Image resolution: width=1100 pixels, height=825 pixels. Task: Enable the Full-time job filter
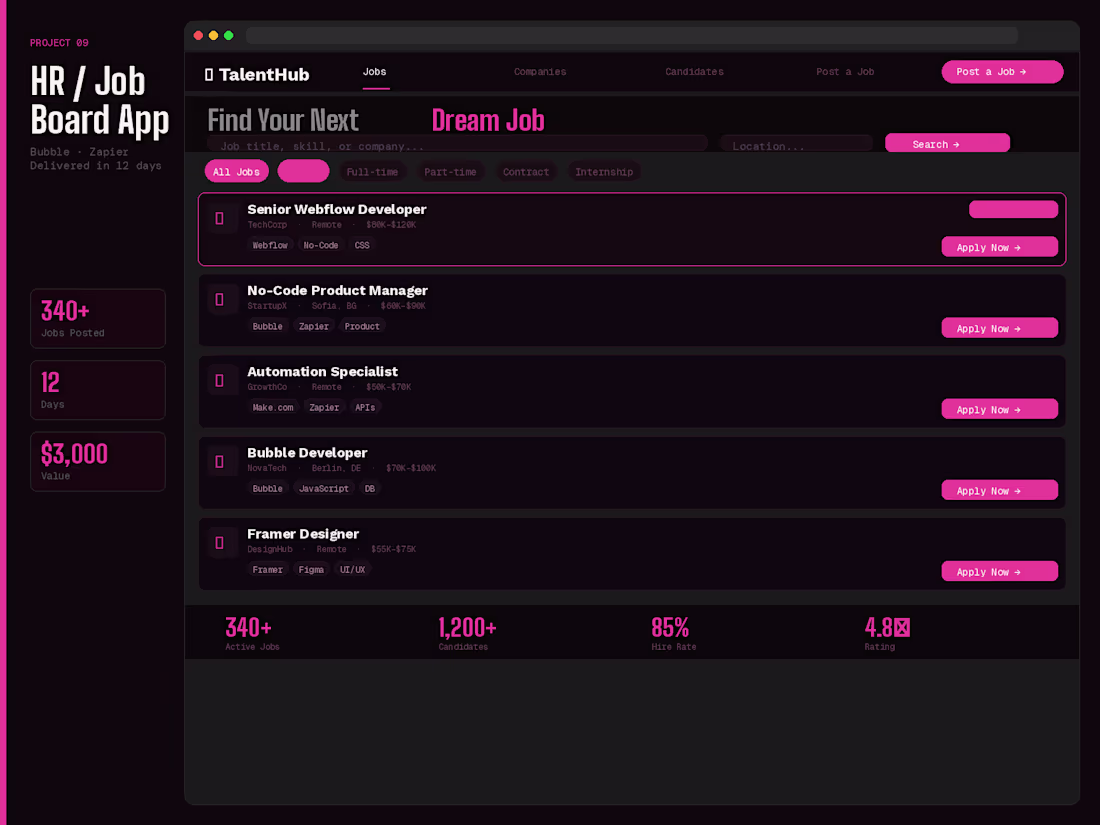point(371,171)
